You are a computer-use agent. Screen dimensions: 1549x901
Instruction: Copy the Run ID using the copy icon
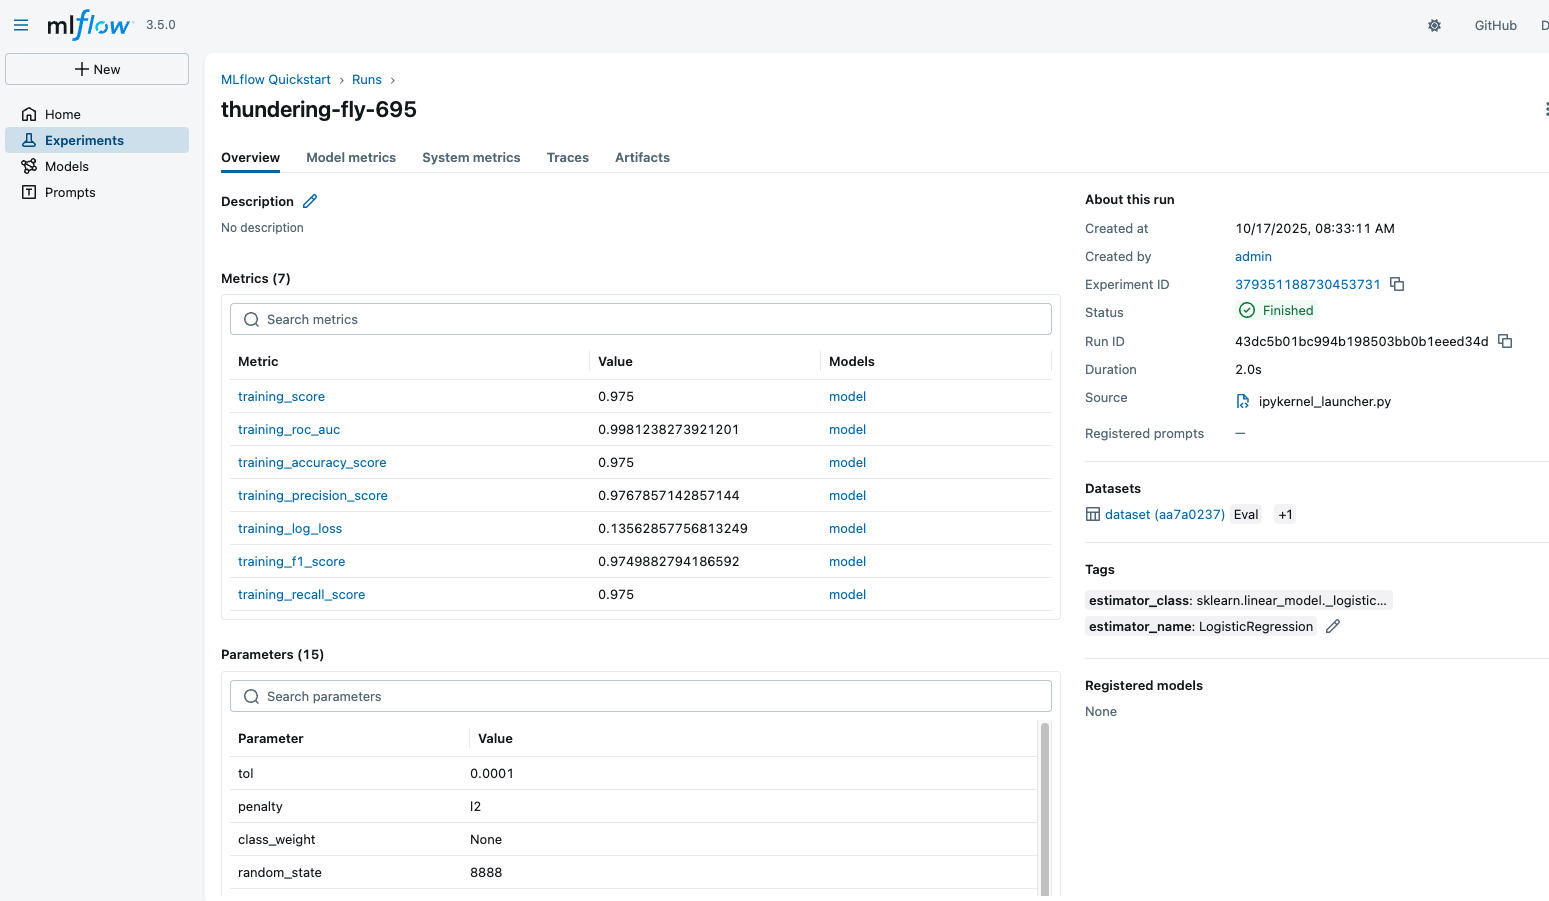click(1505, 341)
